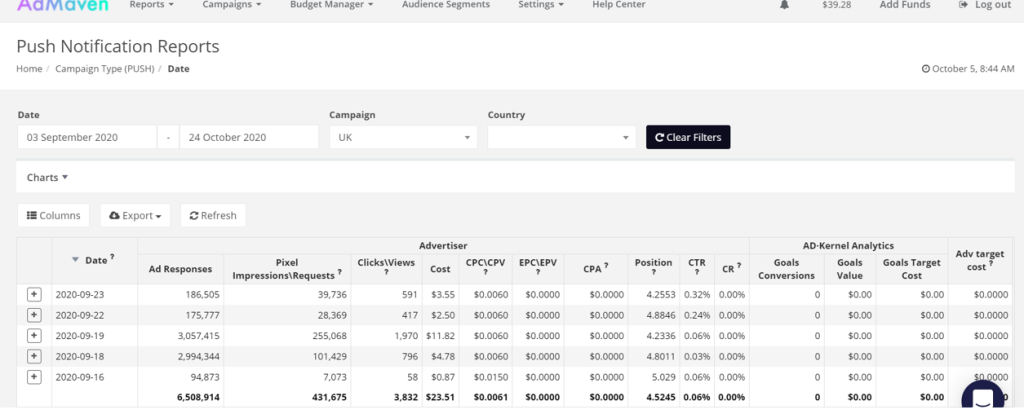This screenshot has height=414, width=1024.
Task: Go to Audience Segments
Action: (446, 5)
